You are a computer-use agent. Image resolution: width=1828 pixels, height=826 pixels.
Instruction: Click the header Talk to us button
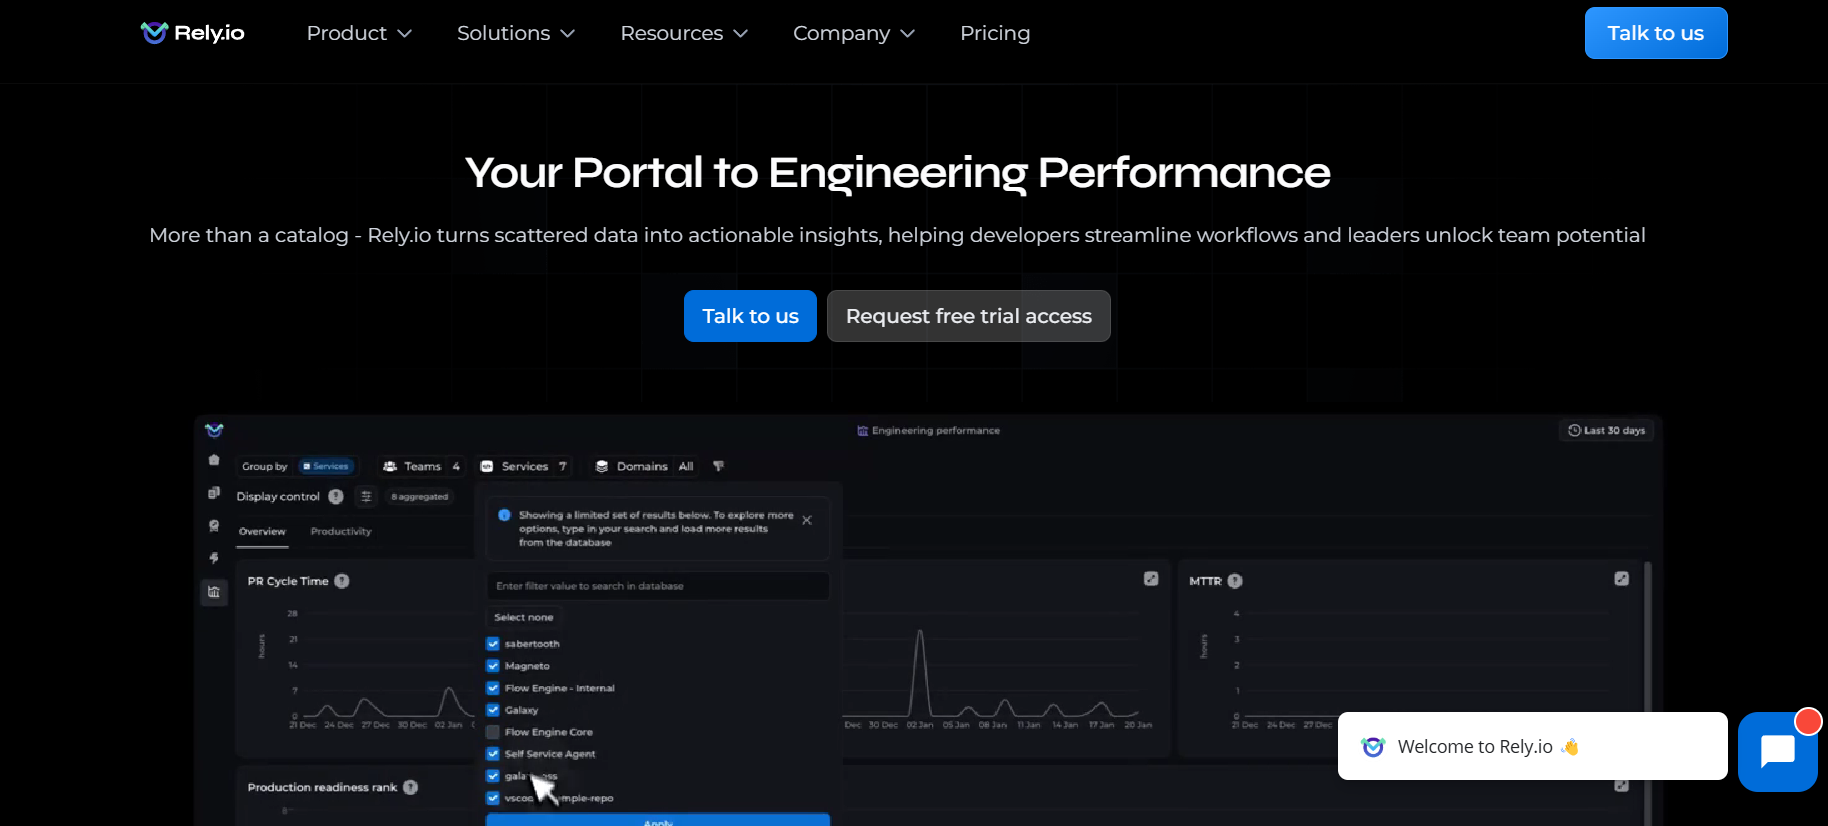(1656, 33)
